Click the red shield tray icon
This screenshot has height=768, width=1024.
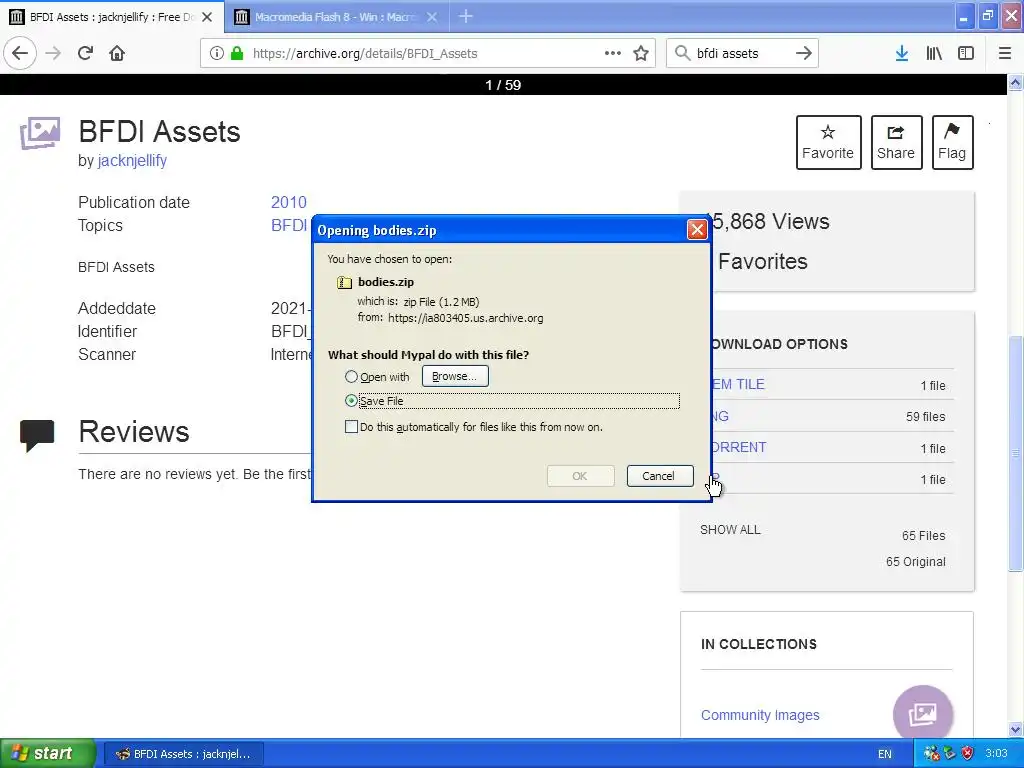967,754
